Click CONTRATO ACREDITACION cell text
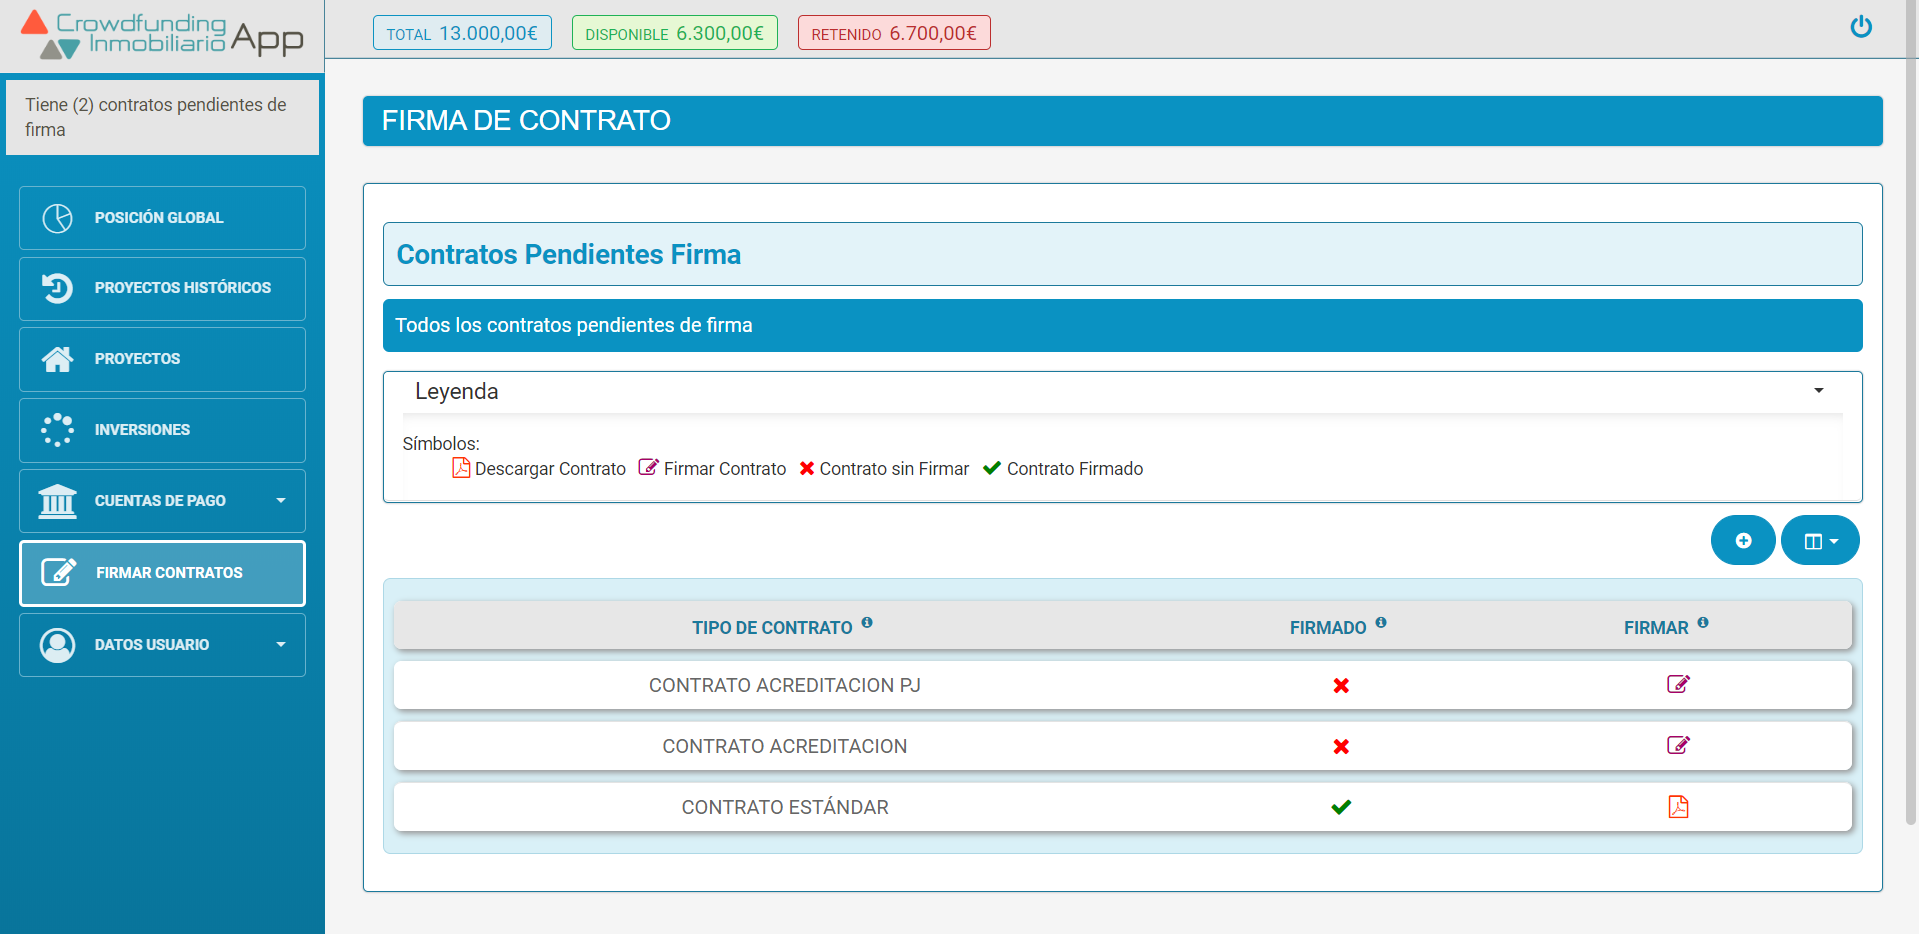 [x=785, y=746]
